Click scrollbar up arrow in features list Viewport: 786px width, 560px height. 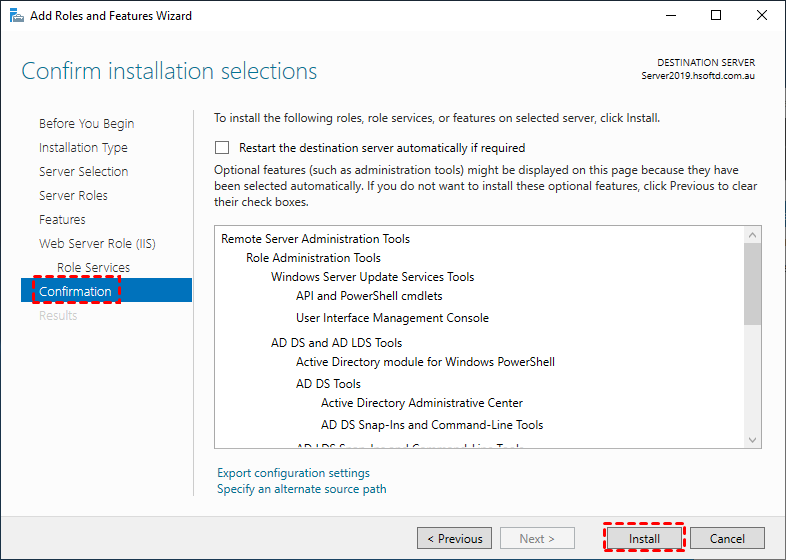[753, 234]
